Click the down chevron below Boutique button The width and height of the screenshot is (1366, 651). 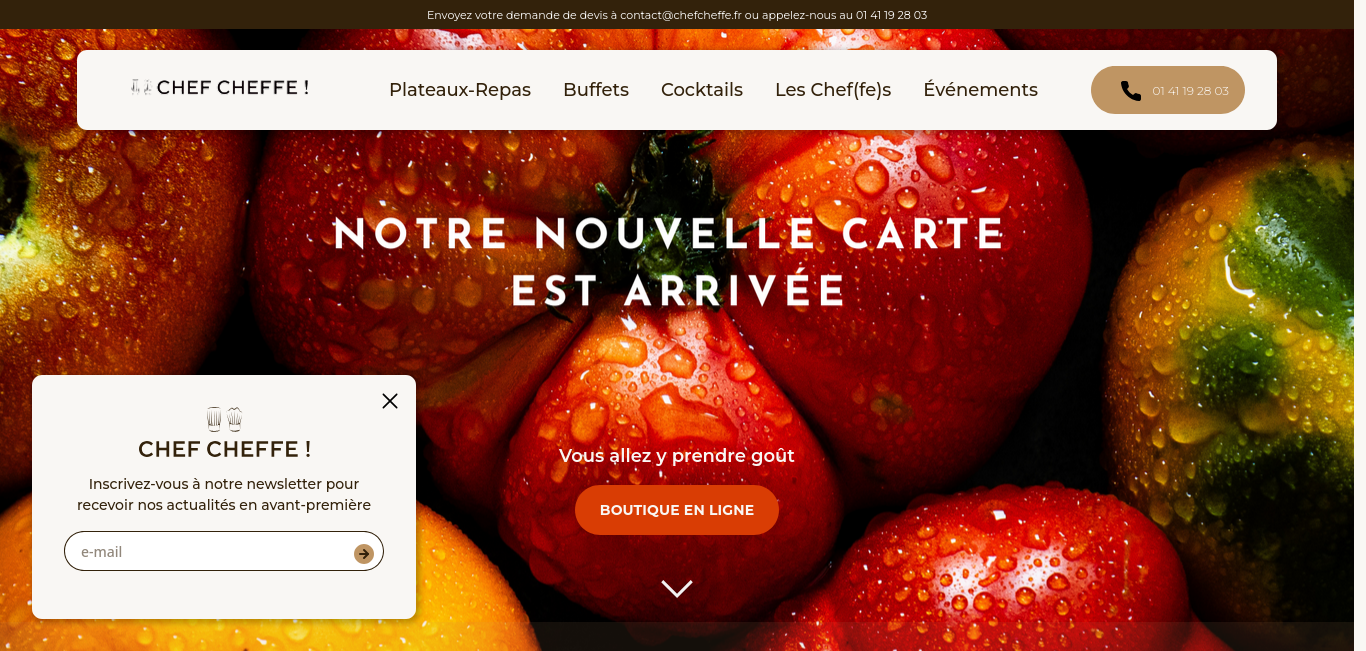pyautogui.click(x=677, y=589)
